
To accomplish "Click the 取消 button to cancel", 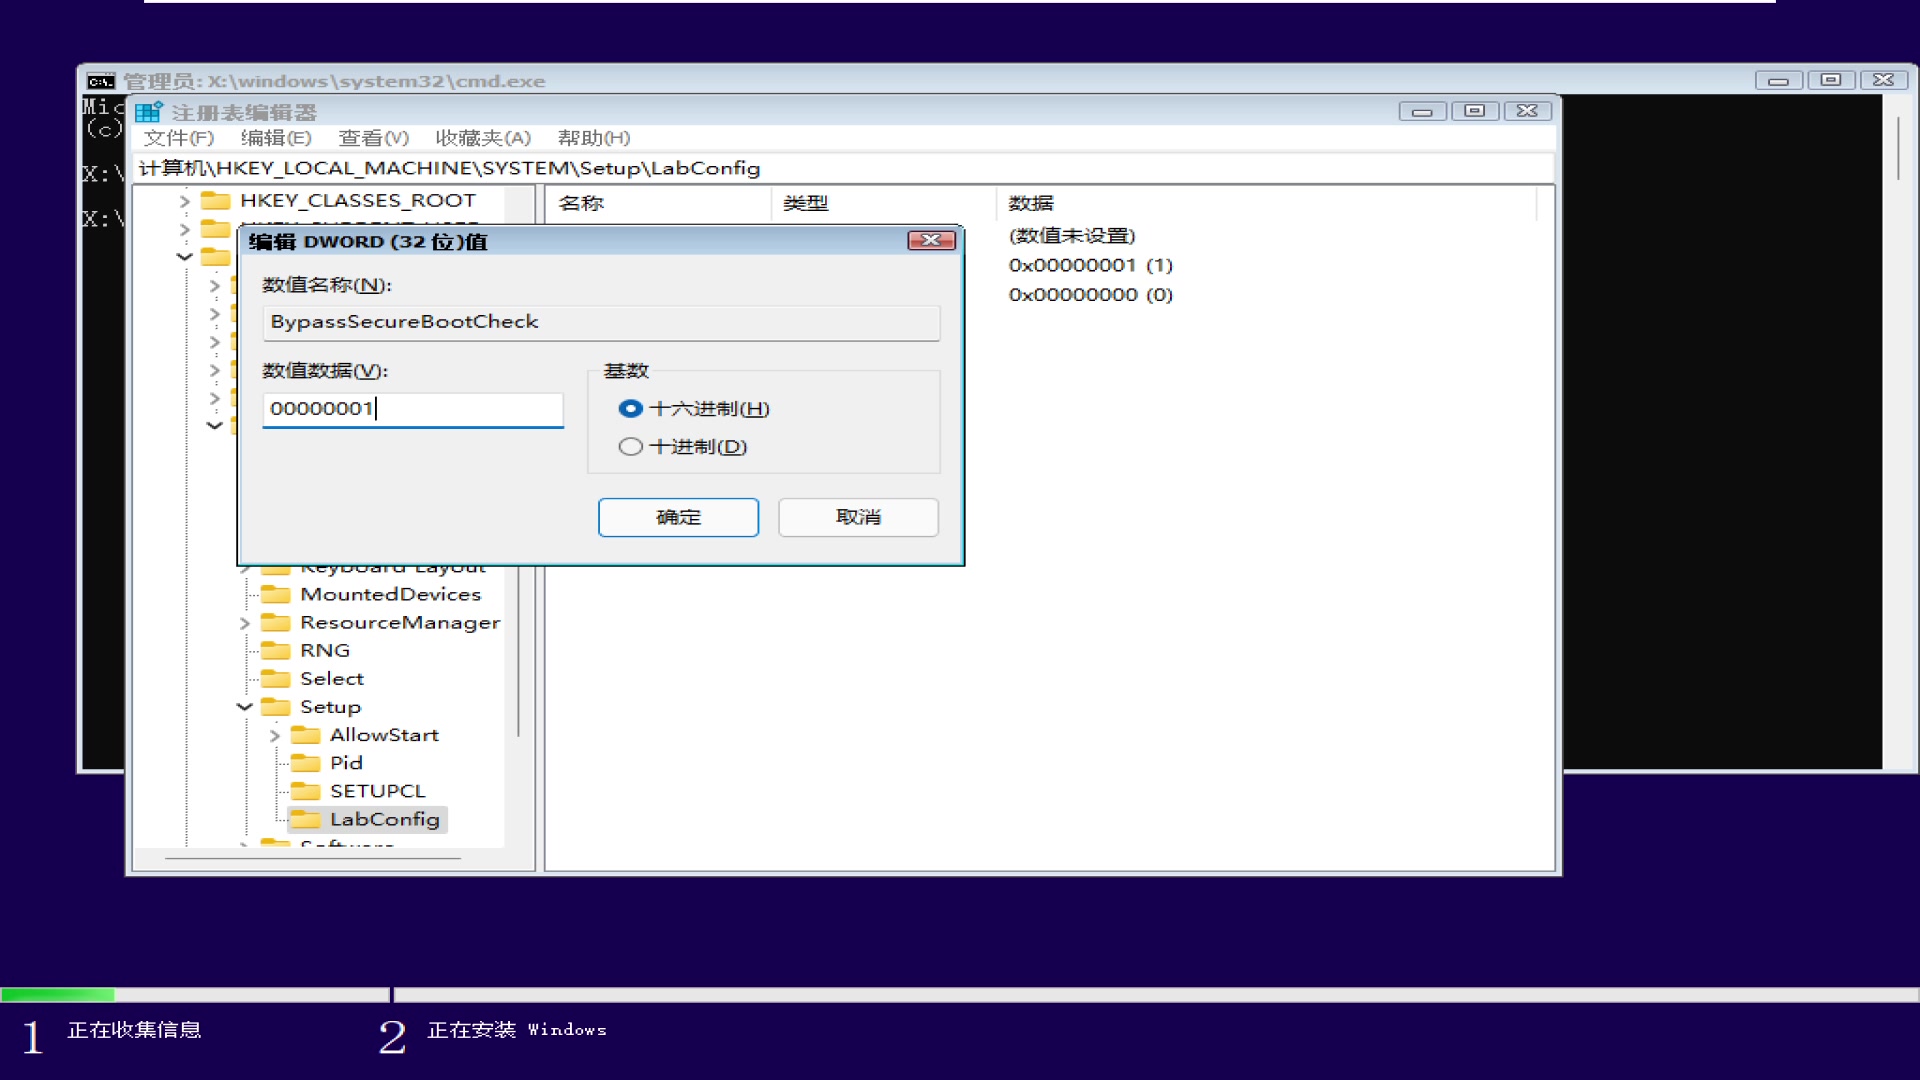I will click(857, 517).
